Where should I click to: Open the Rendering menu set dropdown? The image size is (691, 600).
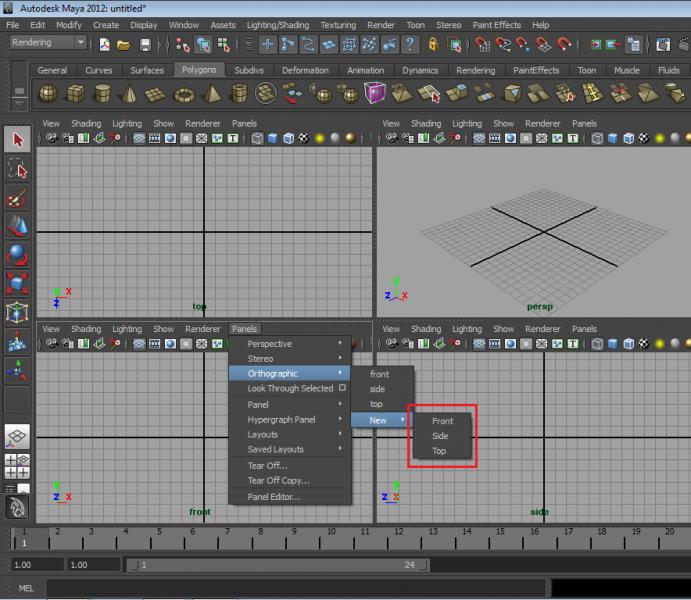coord(48,42)
